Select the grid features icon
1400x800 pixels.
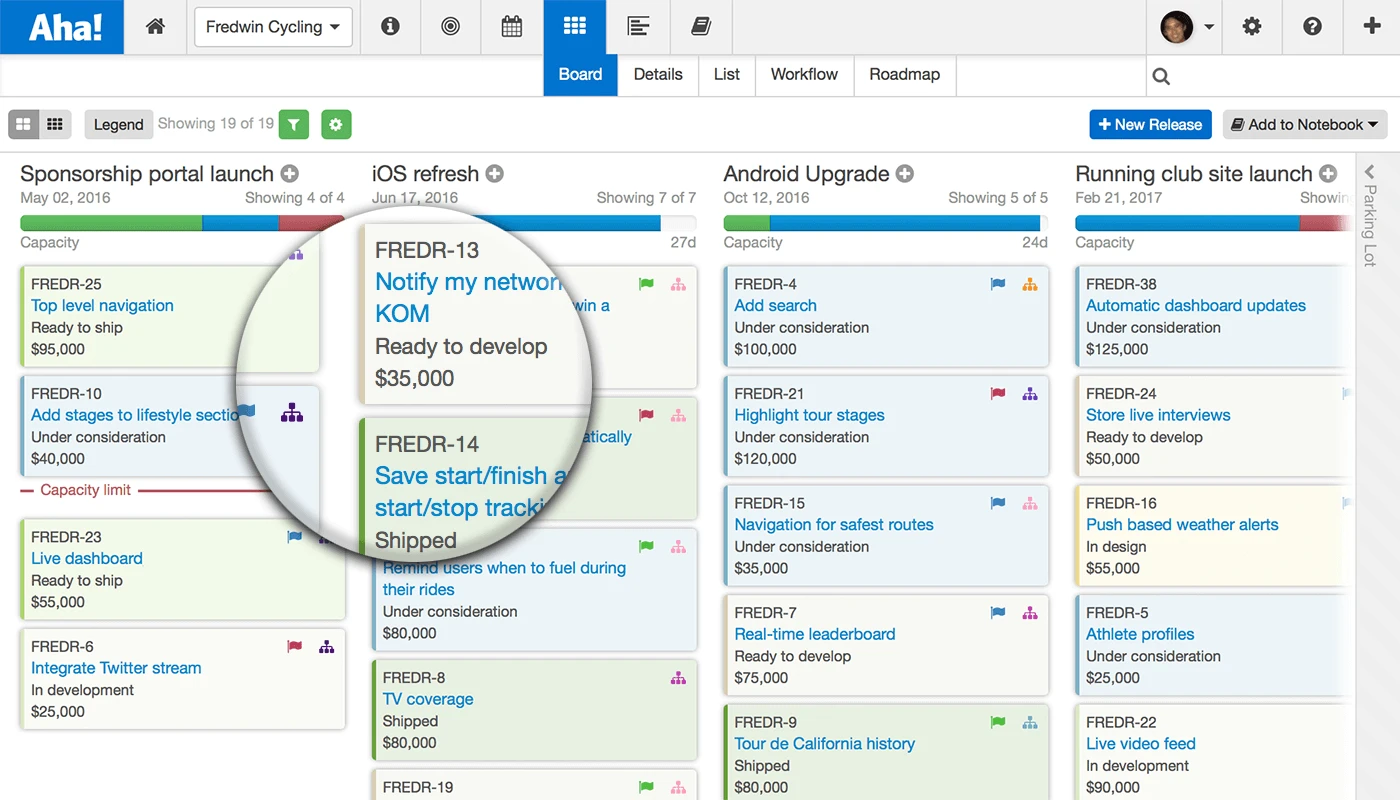coord(574,27)
